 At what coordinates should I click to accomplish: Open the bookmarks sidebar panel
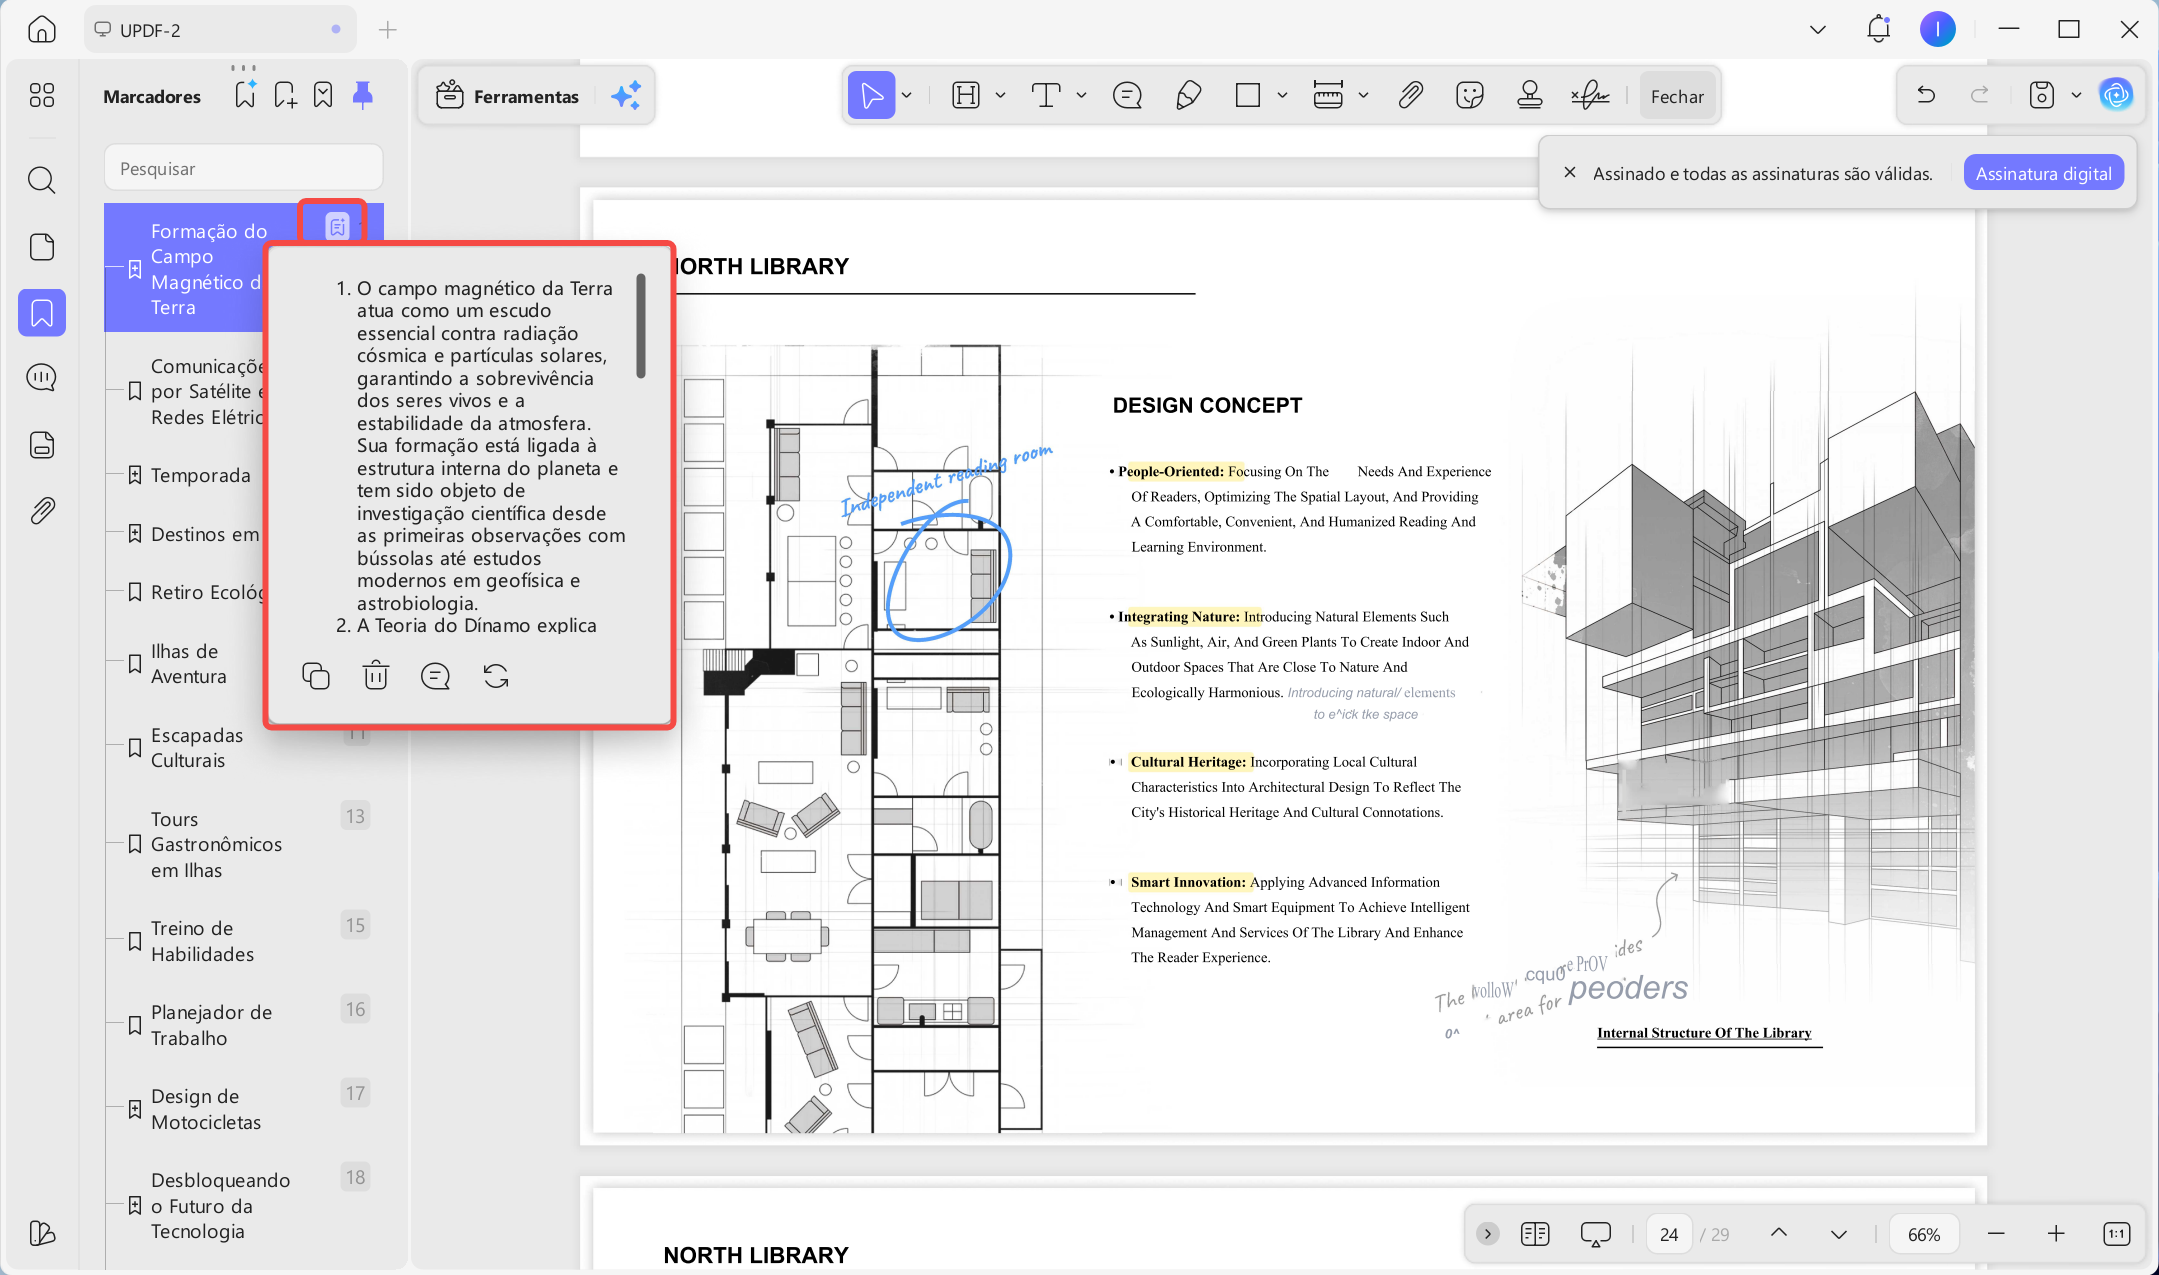click(x=42, y=313)
